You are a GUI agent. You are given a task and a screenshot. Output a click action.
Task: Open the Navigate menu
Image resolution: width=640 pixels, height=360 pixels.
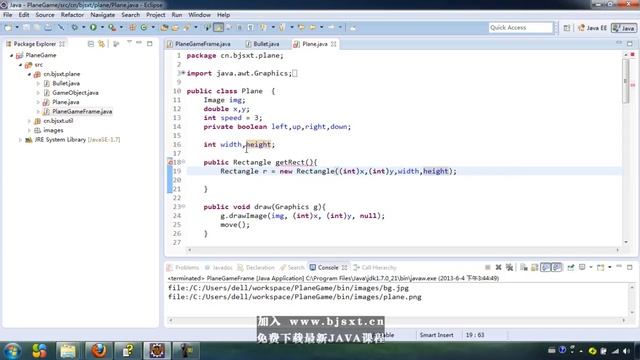102,15
